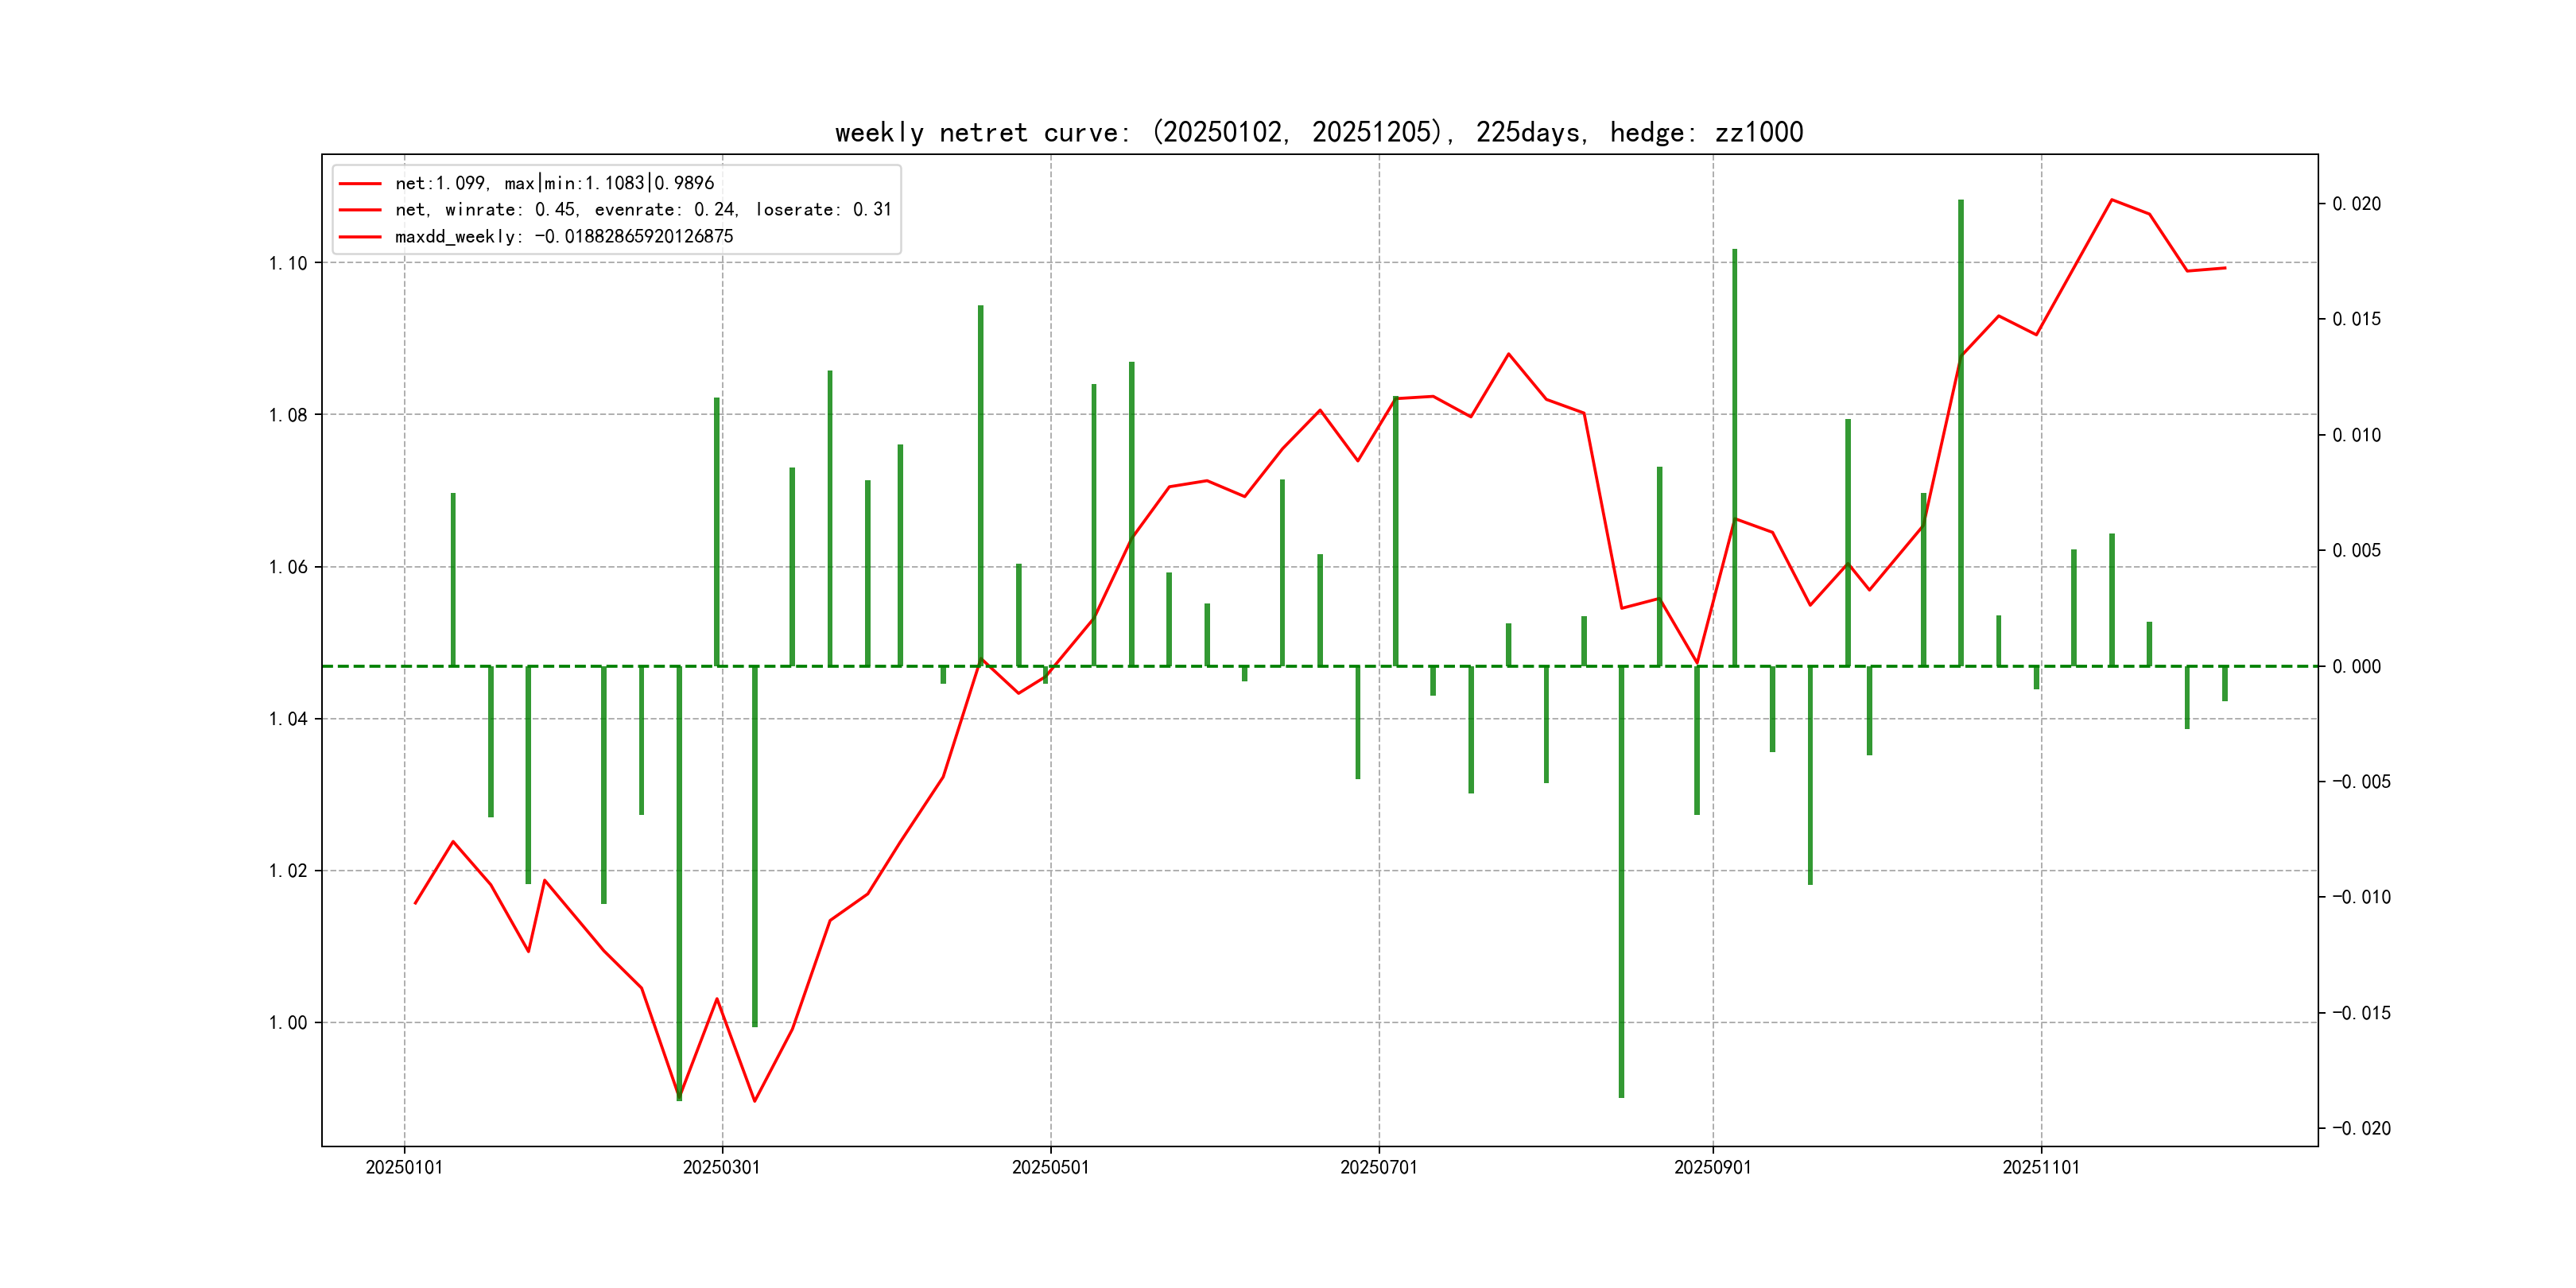Viewport: 2576px width, 1288px height.
Task: Click the 0.010 right axis tick label
Action: point(2356,435)
